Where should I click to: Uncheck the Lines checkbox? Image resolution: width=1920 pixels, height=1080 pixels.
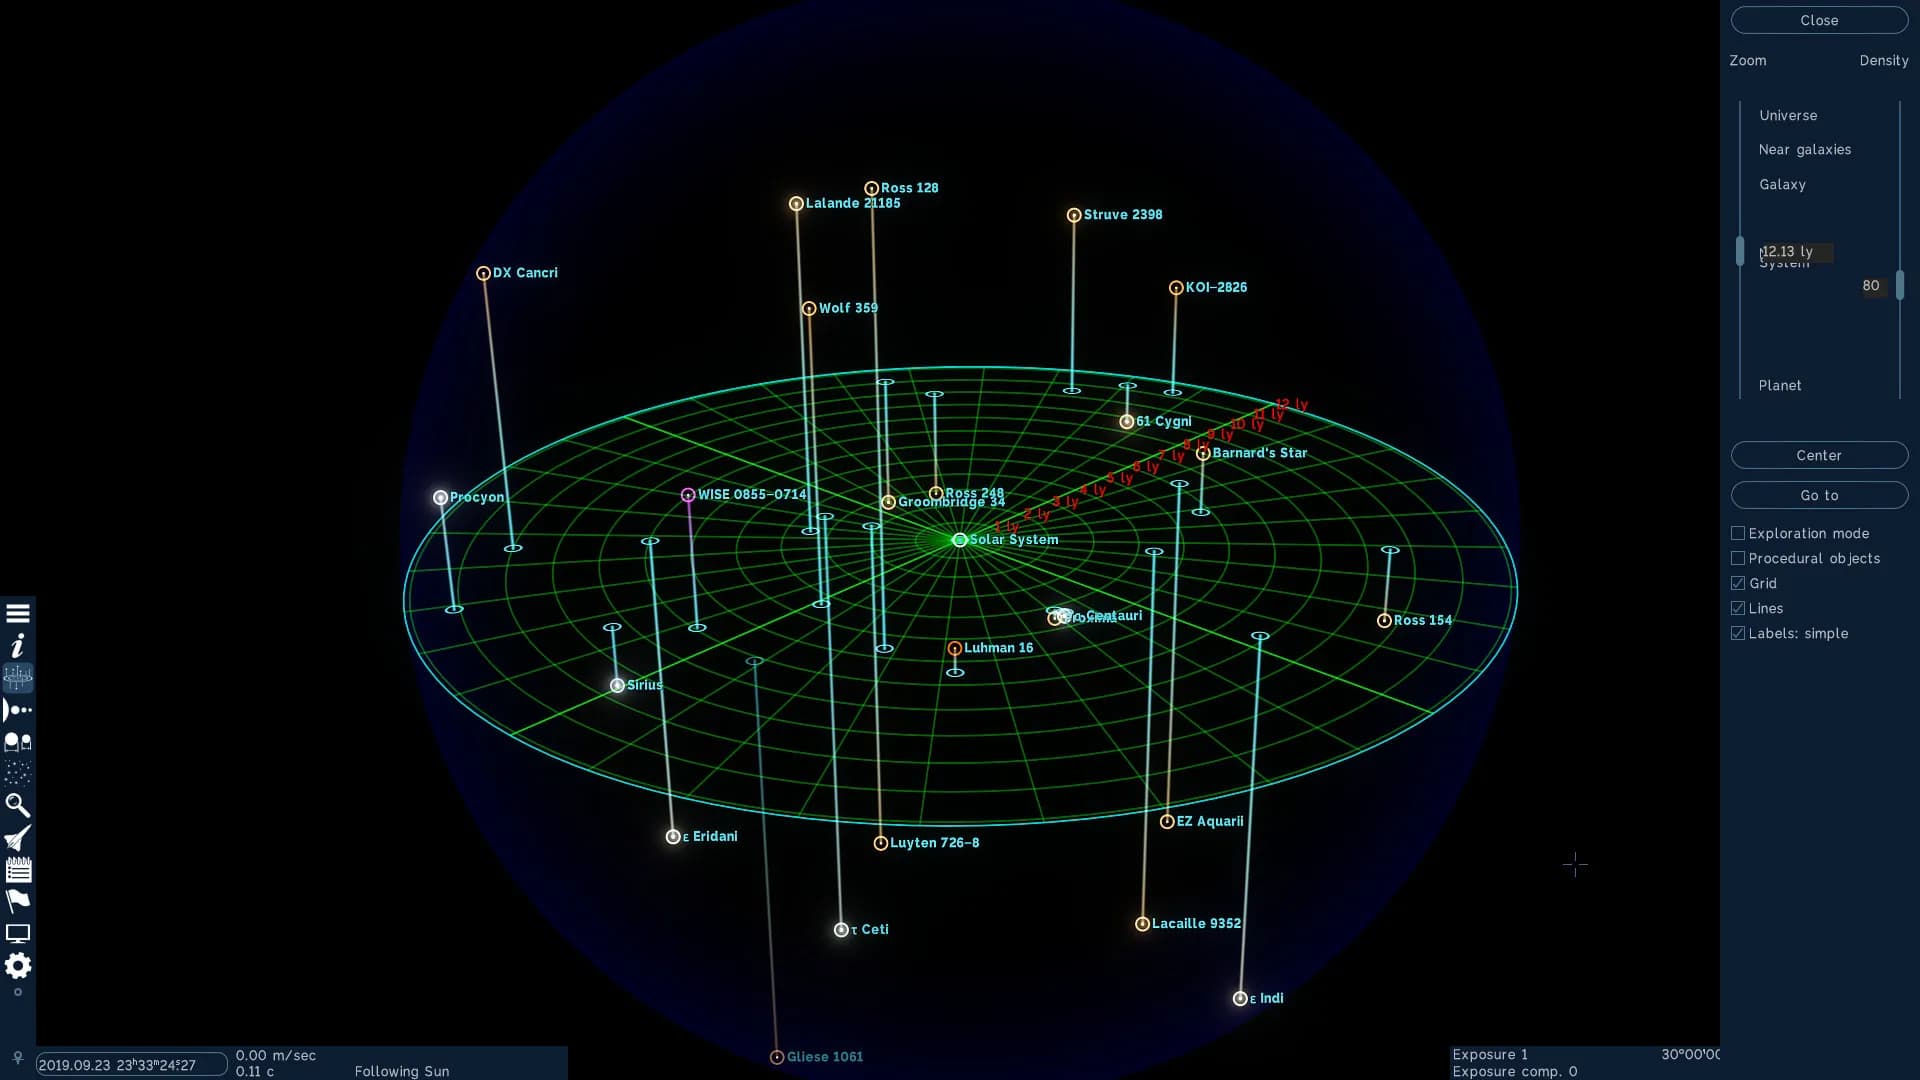coord(1738,608)
